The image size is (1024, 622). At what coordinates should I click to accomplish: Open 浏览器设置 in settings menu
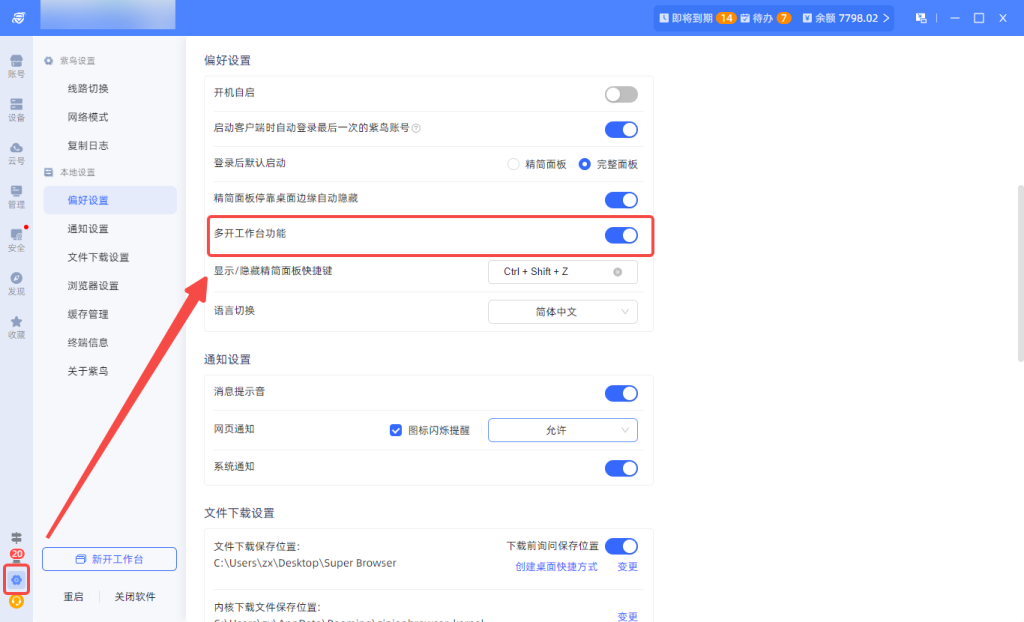click(93, 286)
